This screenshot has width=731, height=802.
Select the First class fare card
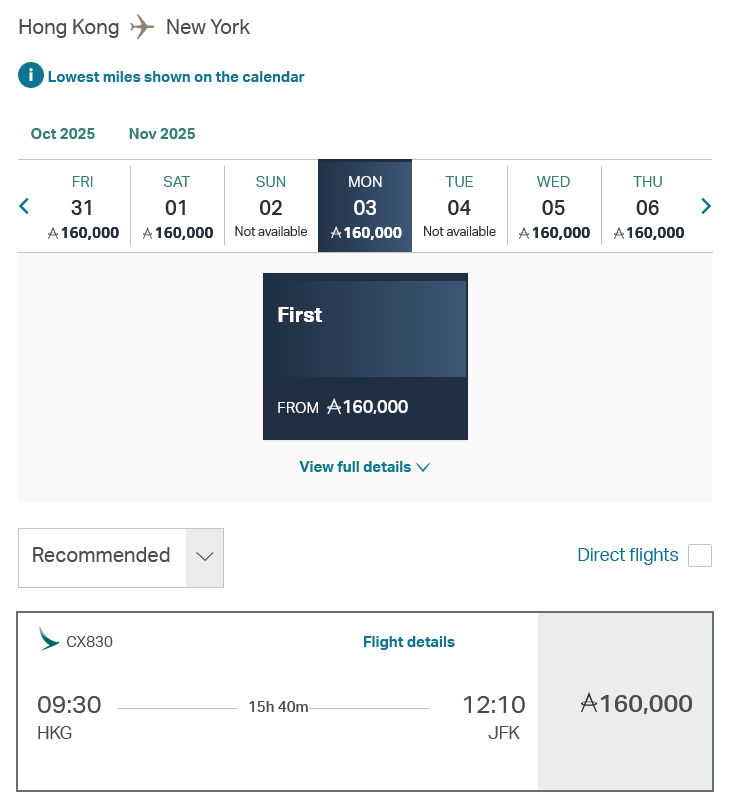pyautogui.click(x=365, y=356)
